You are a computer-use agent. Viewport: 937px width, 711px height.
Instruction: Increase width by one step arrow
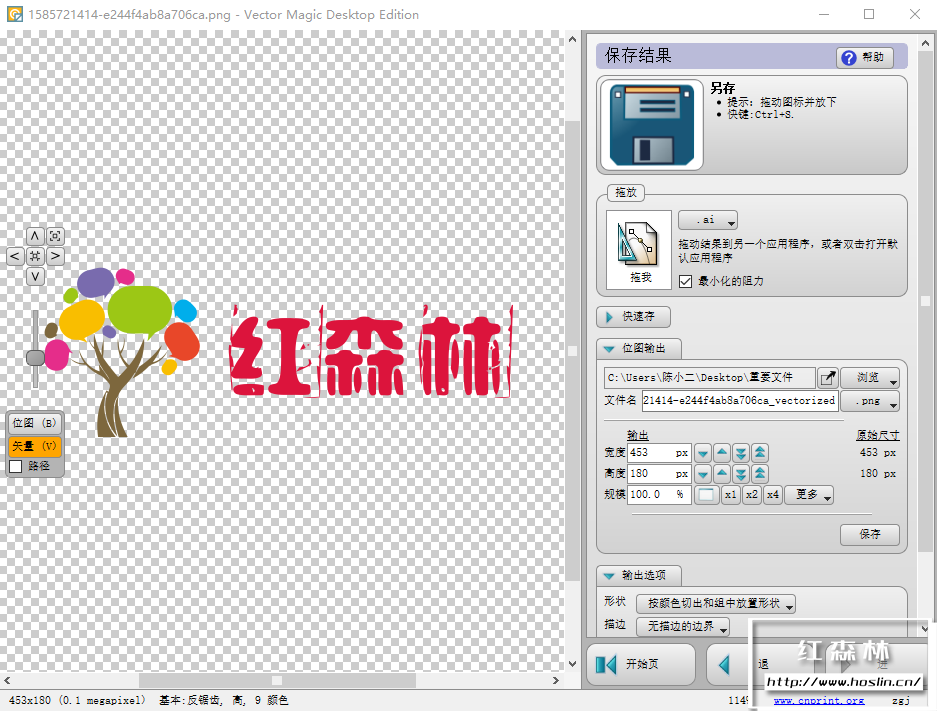pyautogui.click(x=722, y=453)
